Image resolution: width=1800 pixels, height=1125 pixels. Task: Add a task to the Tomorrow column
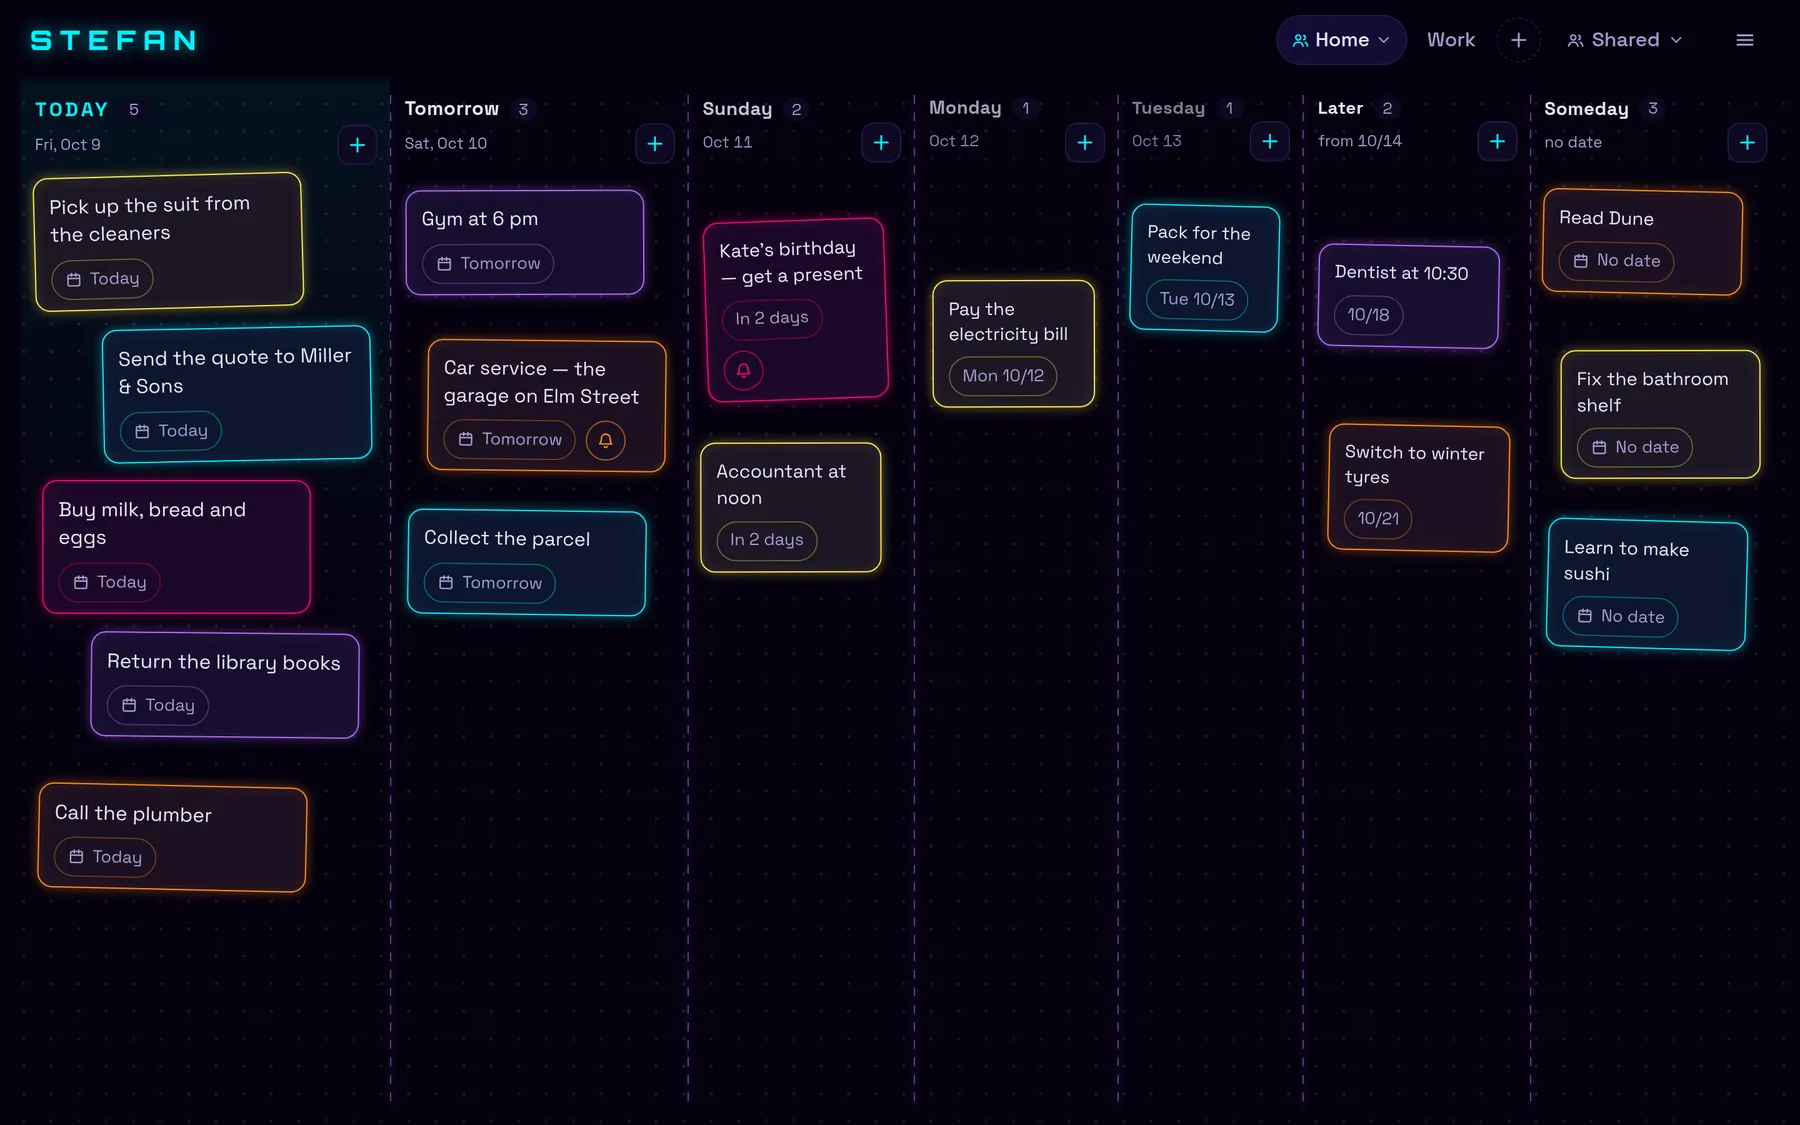click(x=655, y=144)
